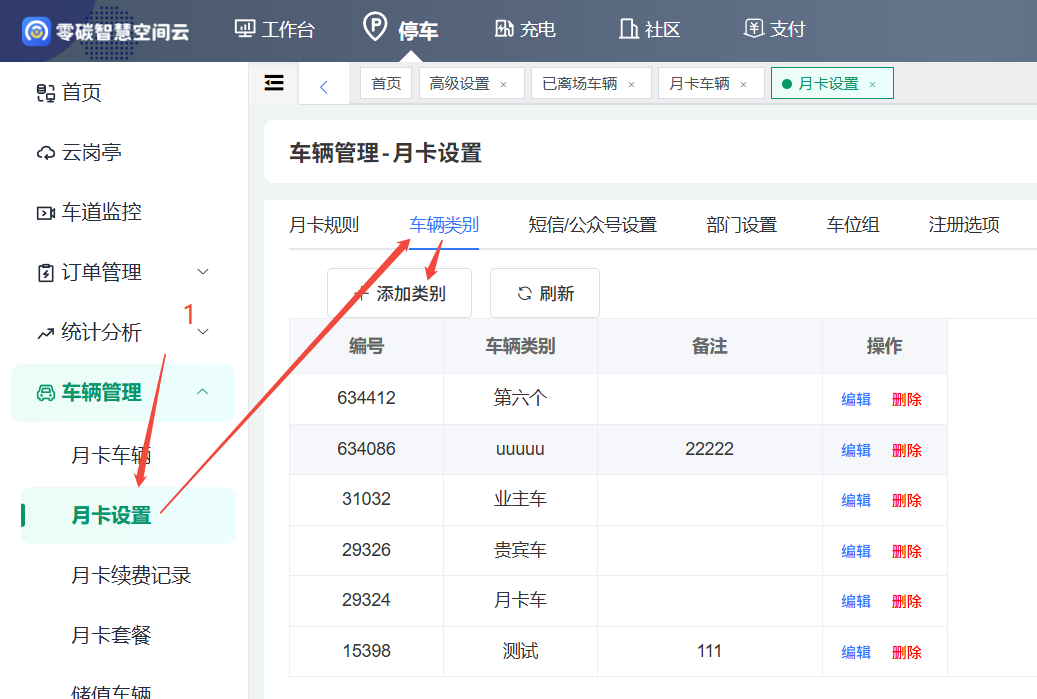
Task: Click the 编号 cell 634412
Action: coord(366,398)
